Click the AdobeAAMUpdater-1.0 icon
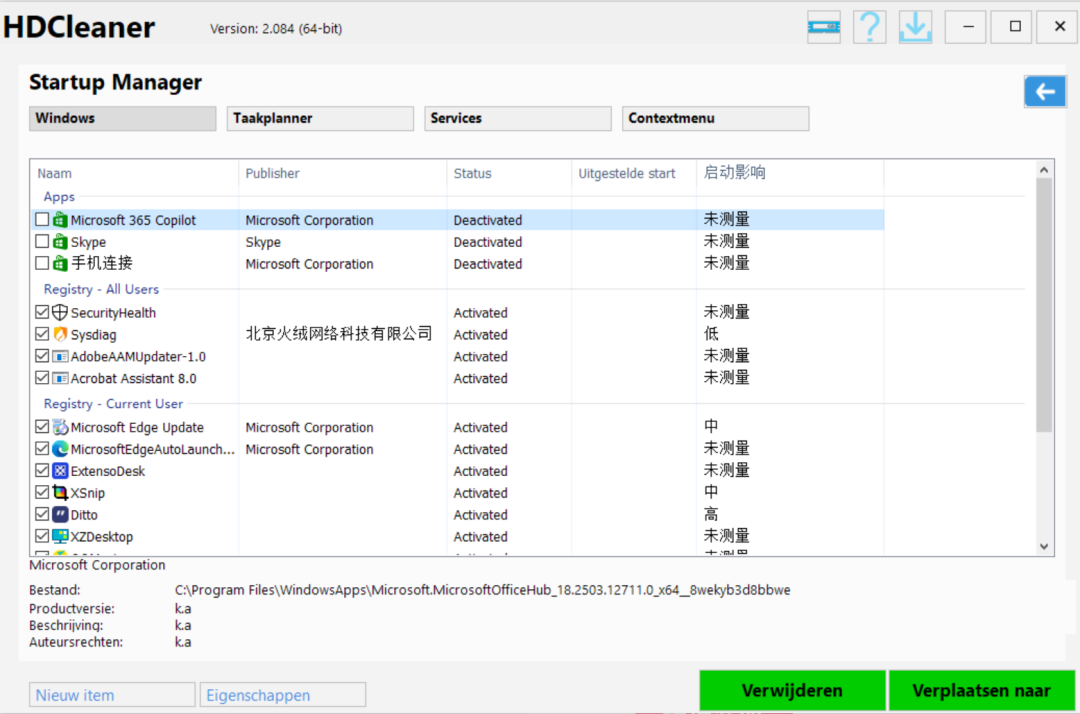 click(61, 357)
